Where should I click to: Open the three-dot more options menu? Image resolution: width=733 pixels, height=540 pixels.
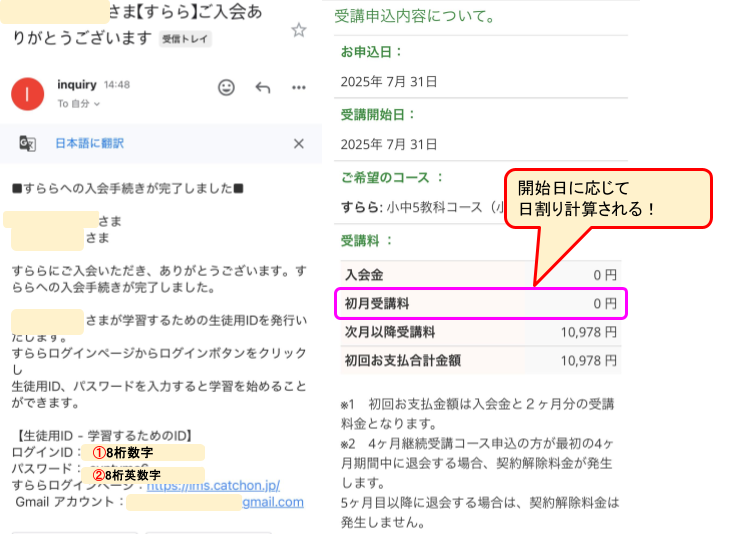pyautogui.click(x=299, y=87)
